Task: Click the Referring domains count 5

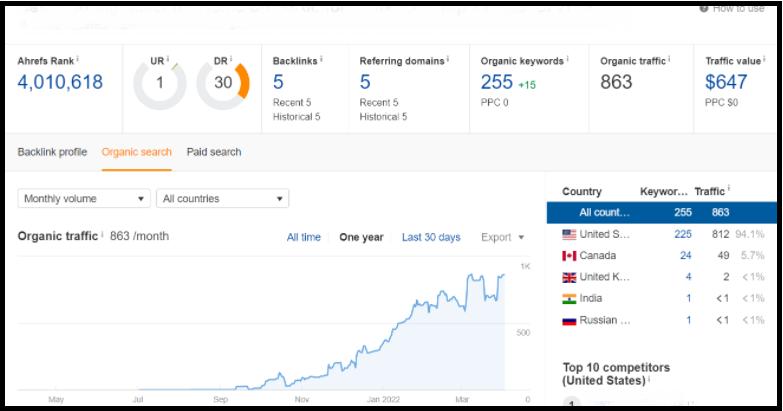Action: [365, 82]
